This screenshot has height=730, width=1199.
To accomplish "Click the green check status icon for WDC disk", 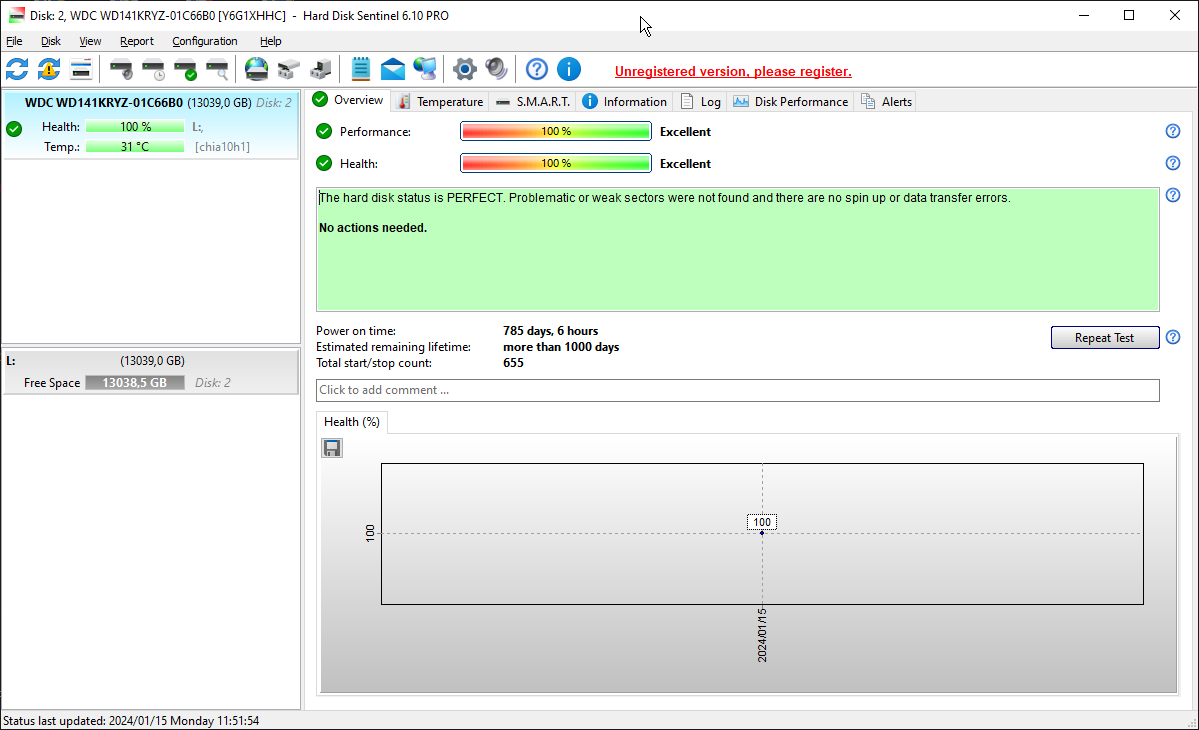I will coord(14,128).
